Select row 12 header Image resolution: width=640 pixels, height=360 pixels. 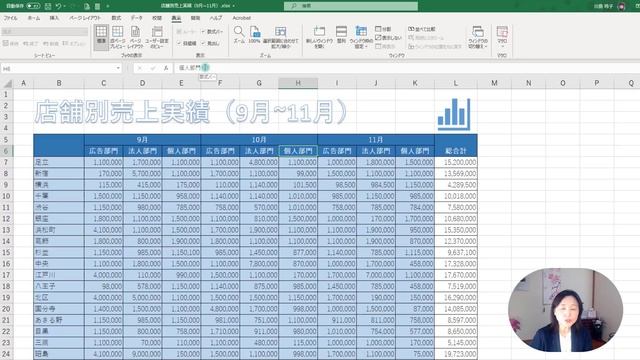pos(7,219)
